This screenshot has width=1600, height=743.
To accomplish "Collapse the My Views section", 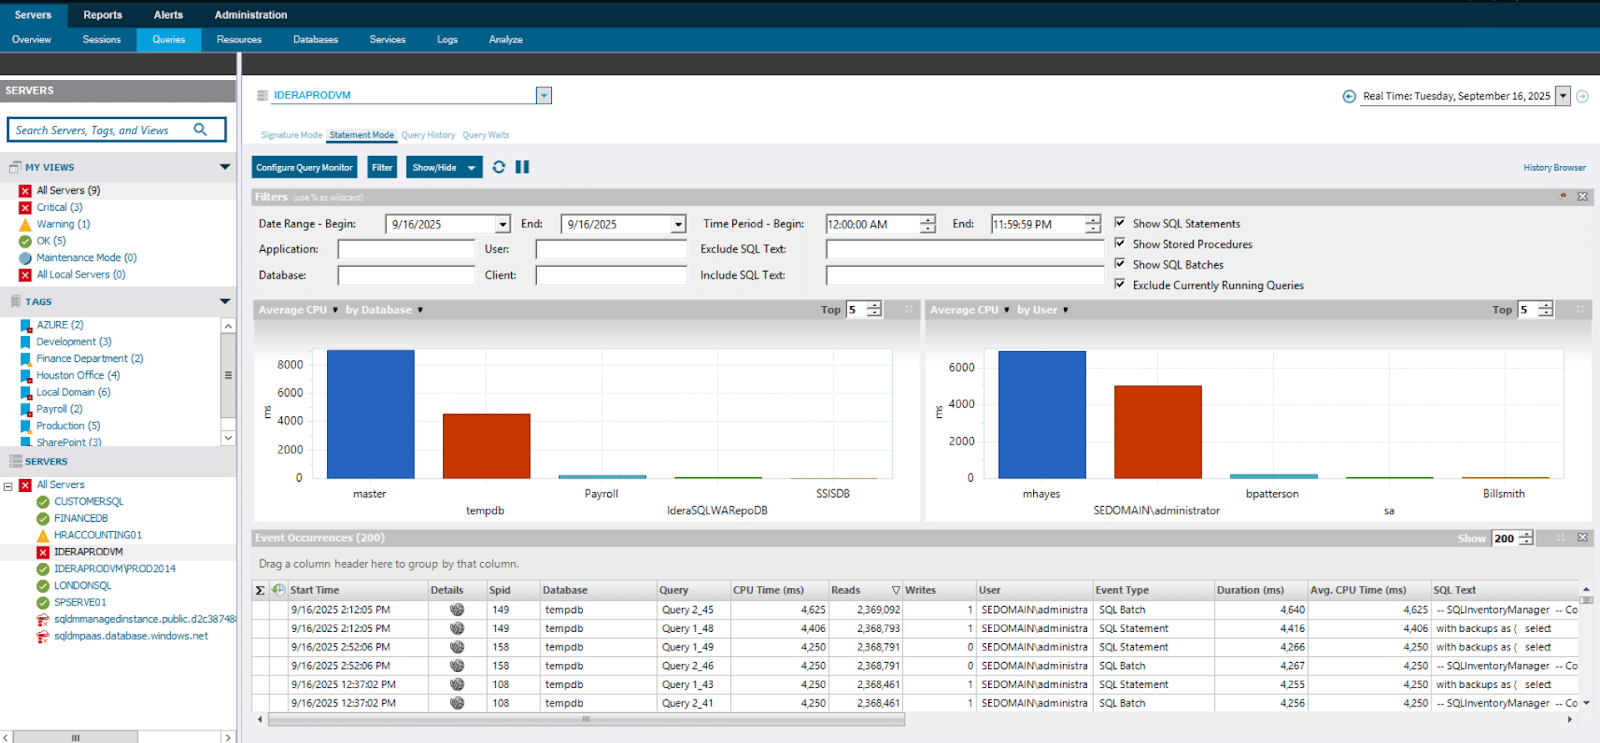I will click(x=224, y=167).
